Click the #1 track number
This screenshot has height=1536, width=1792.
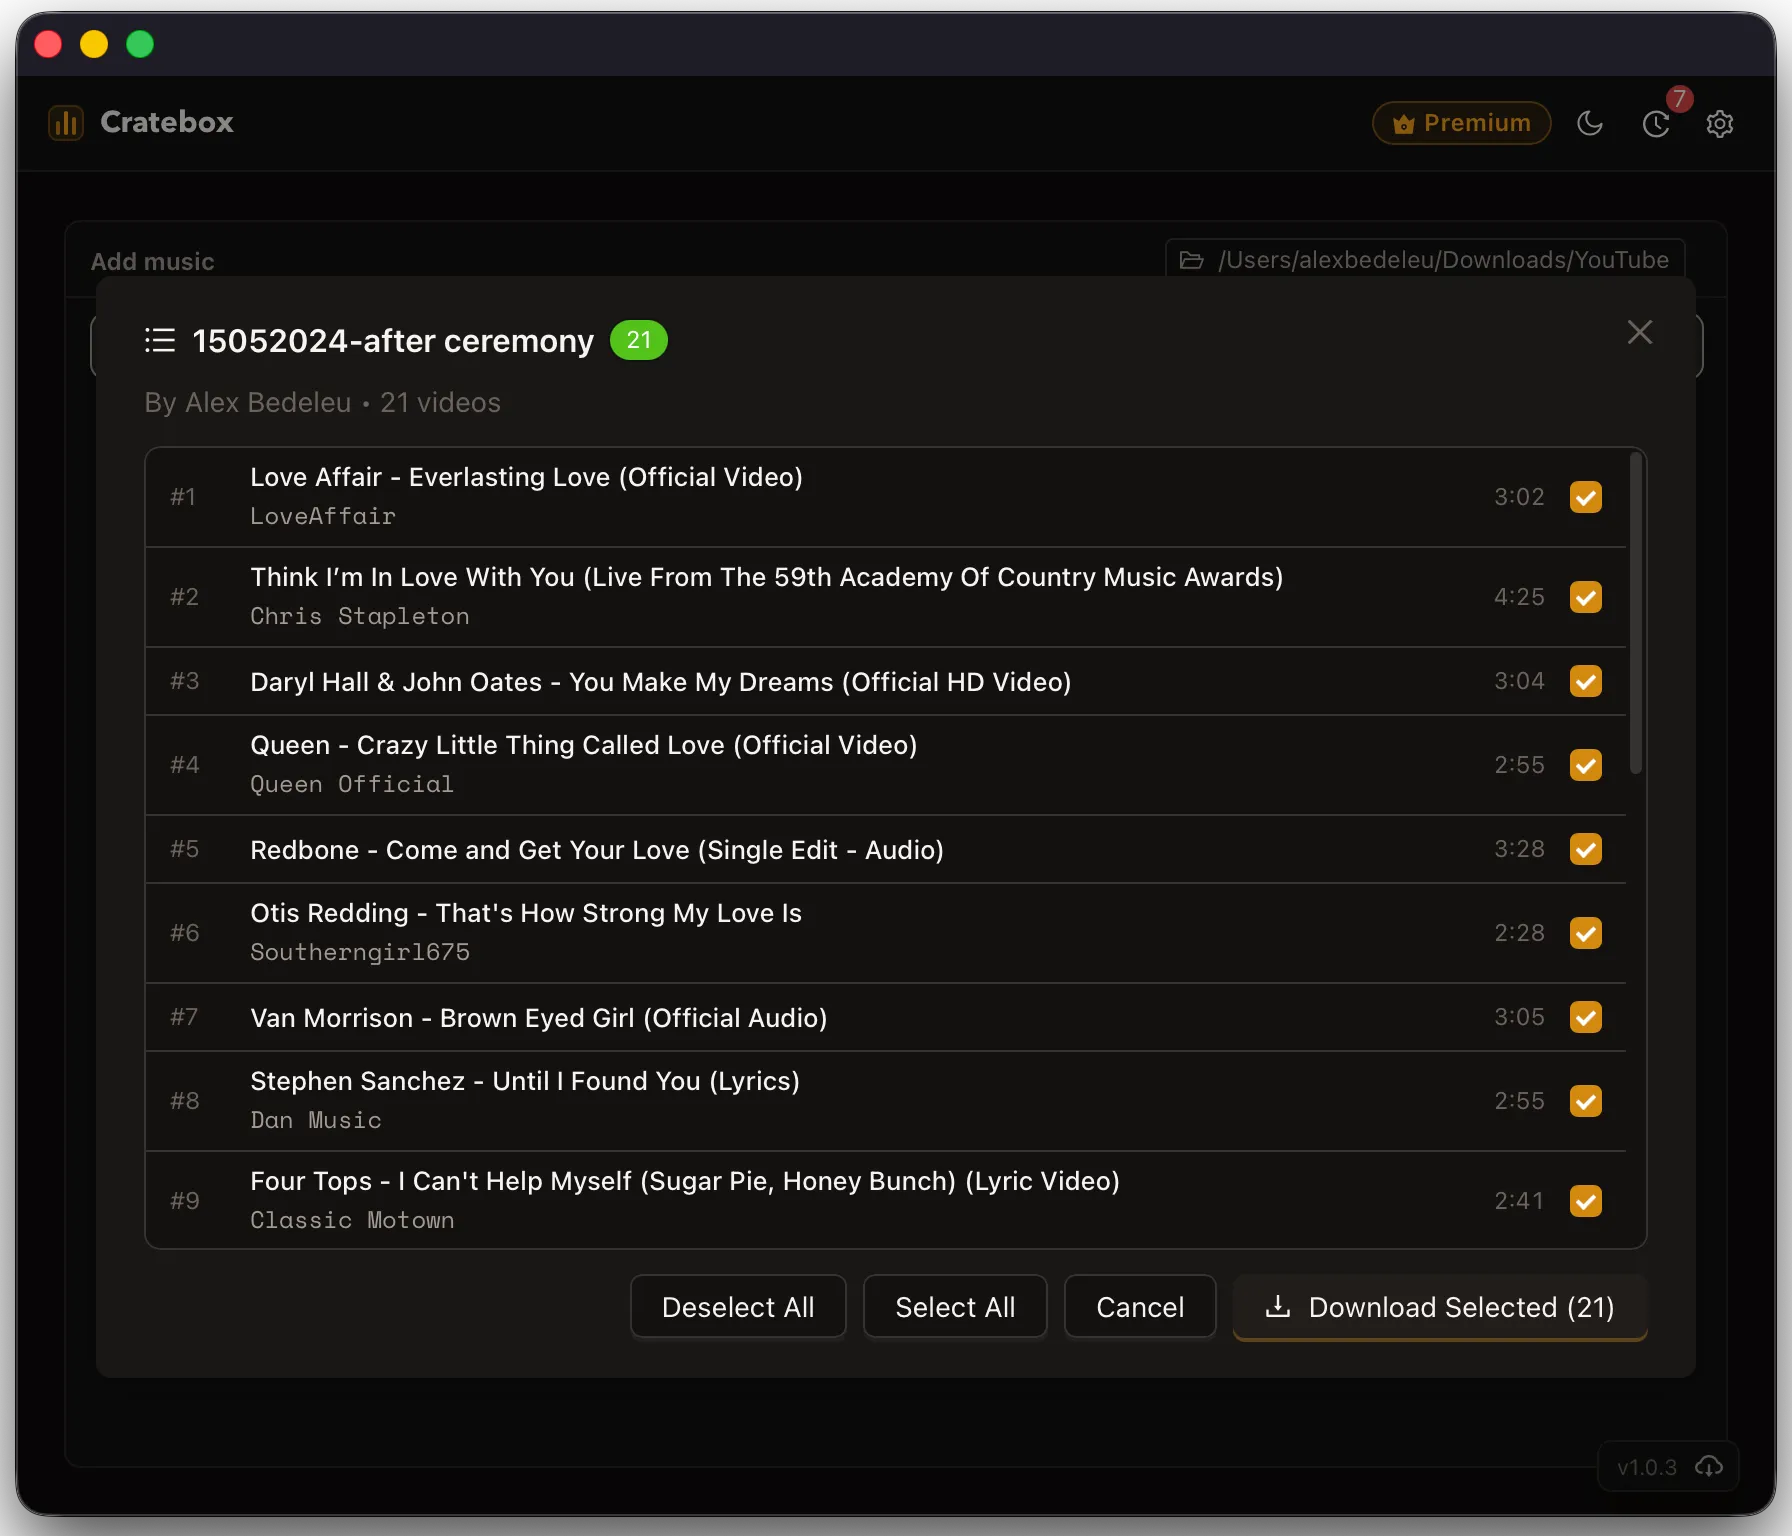point(183,497)
